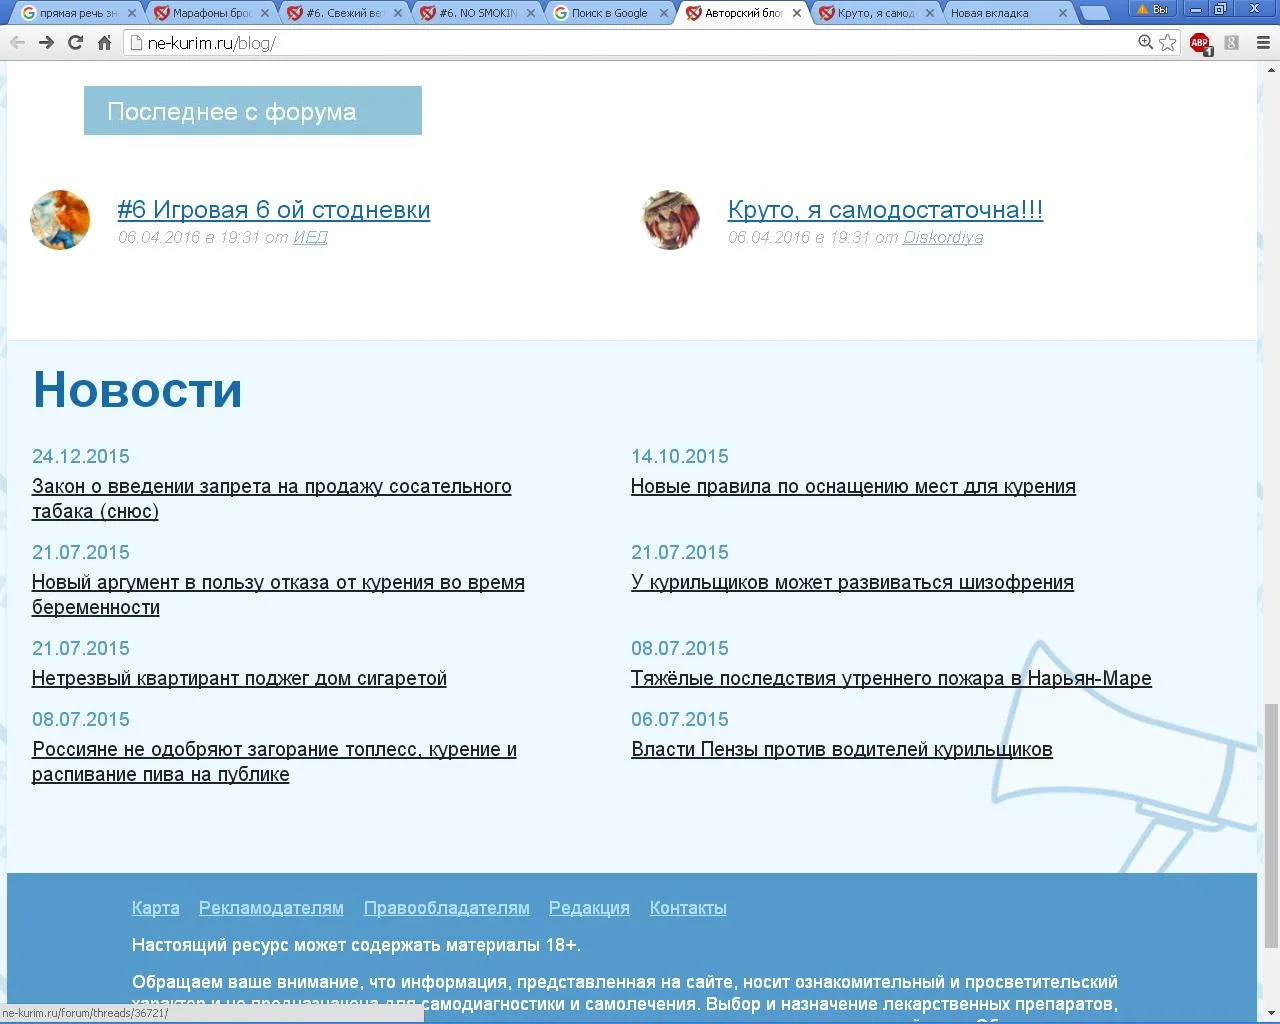
Task: Open the 'Редакция' footer link
Action: point(589,908)
